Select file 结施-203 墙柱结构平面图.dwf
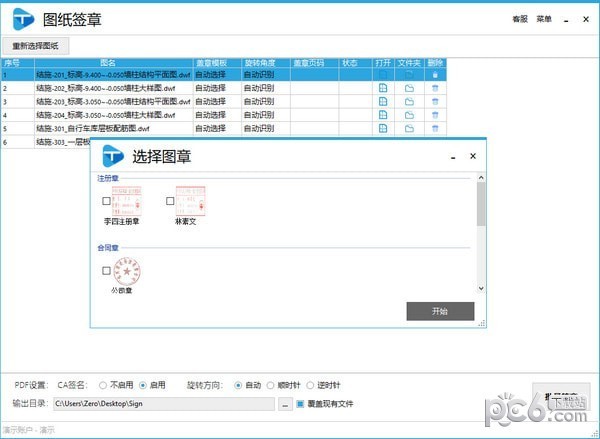Image resolution: width=600 pixels, height=439 pixels. (x=113, y=101)
